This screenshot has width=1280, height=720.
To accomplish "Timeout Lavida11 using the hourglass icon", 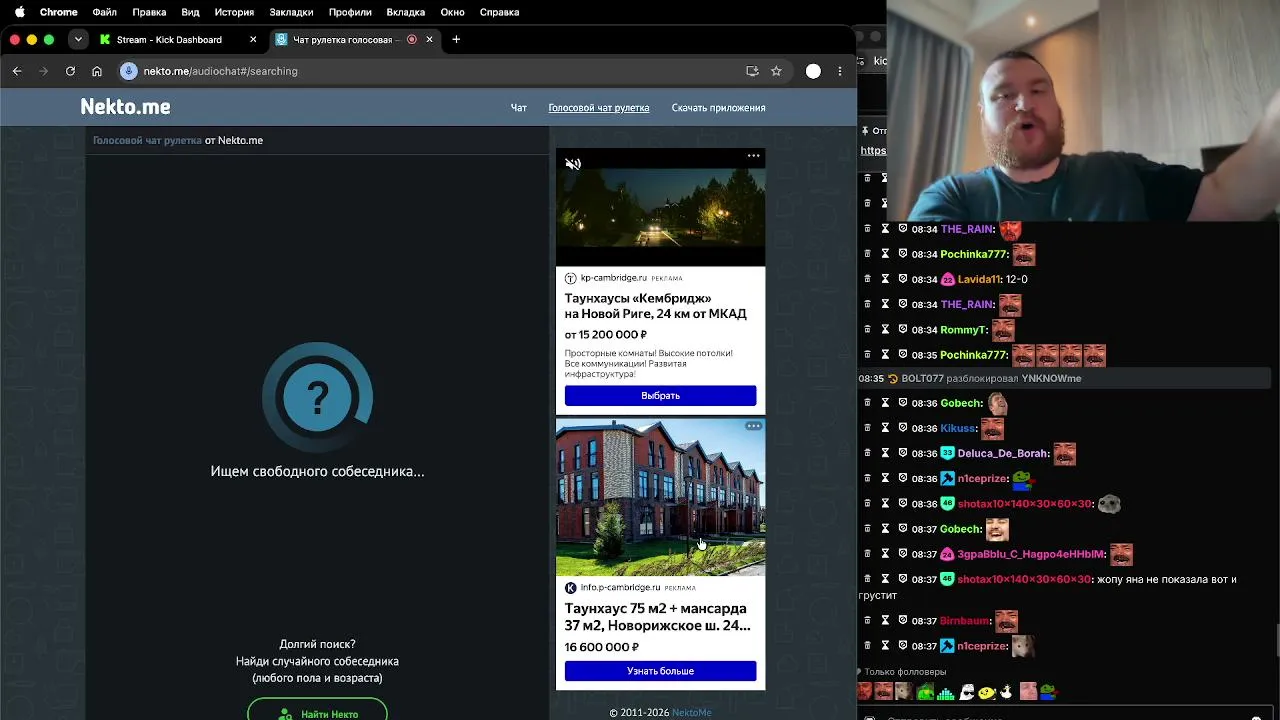I will [885, 279].
